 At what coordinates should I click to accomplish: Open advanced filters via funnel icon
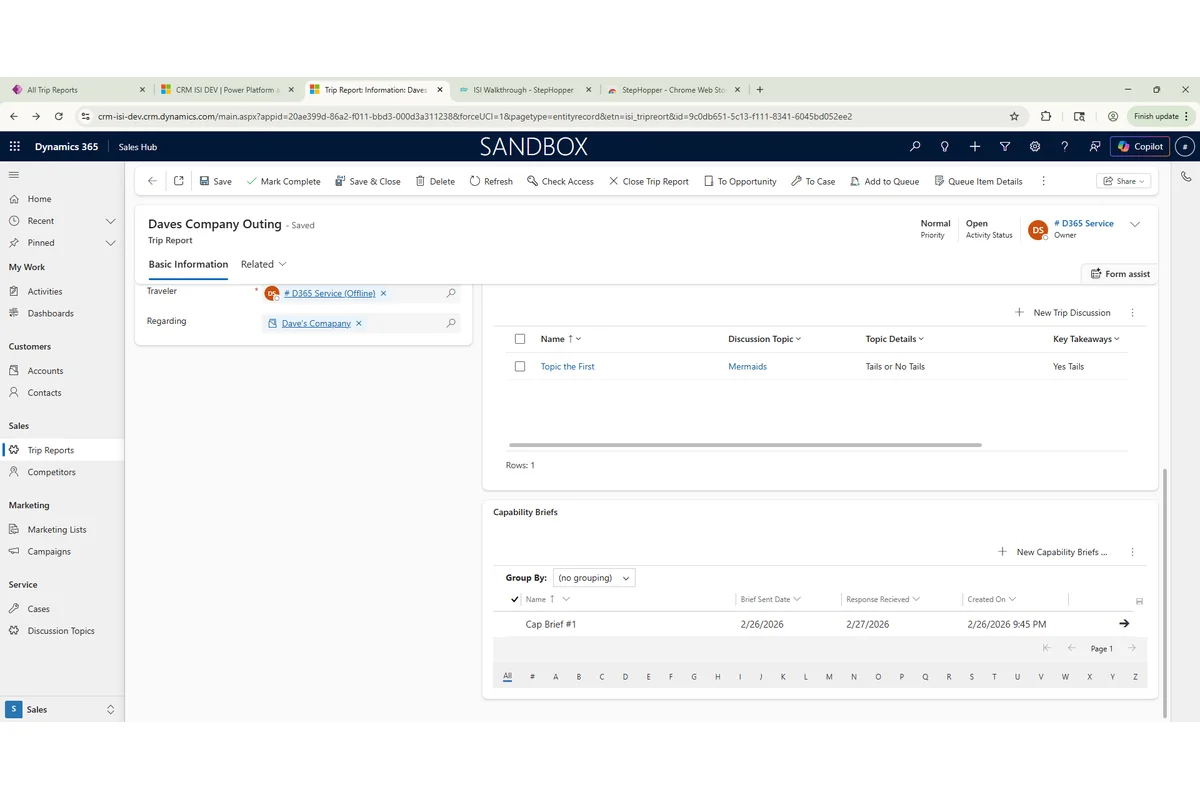1004,146
